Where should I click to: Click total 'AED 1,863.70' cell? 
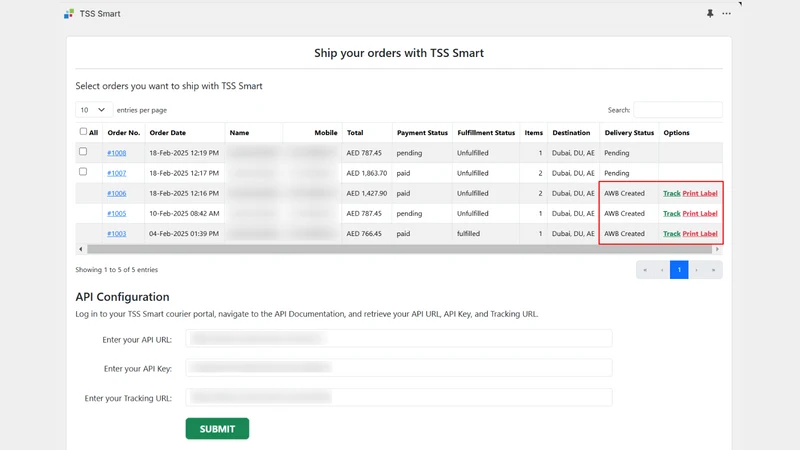point(366,173)
